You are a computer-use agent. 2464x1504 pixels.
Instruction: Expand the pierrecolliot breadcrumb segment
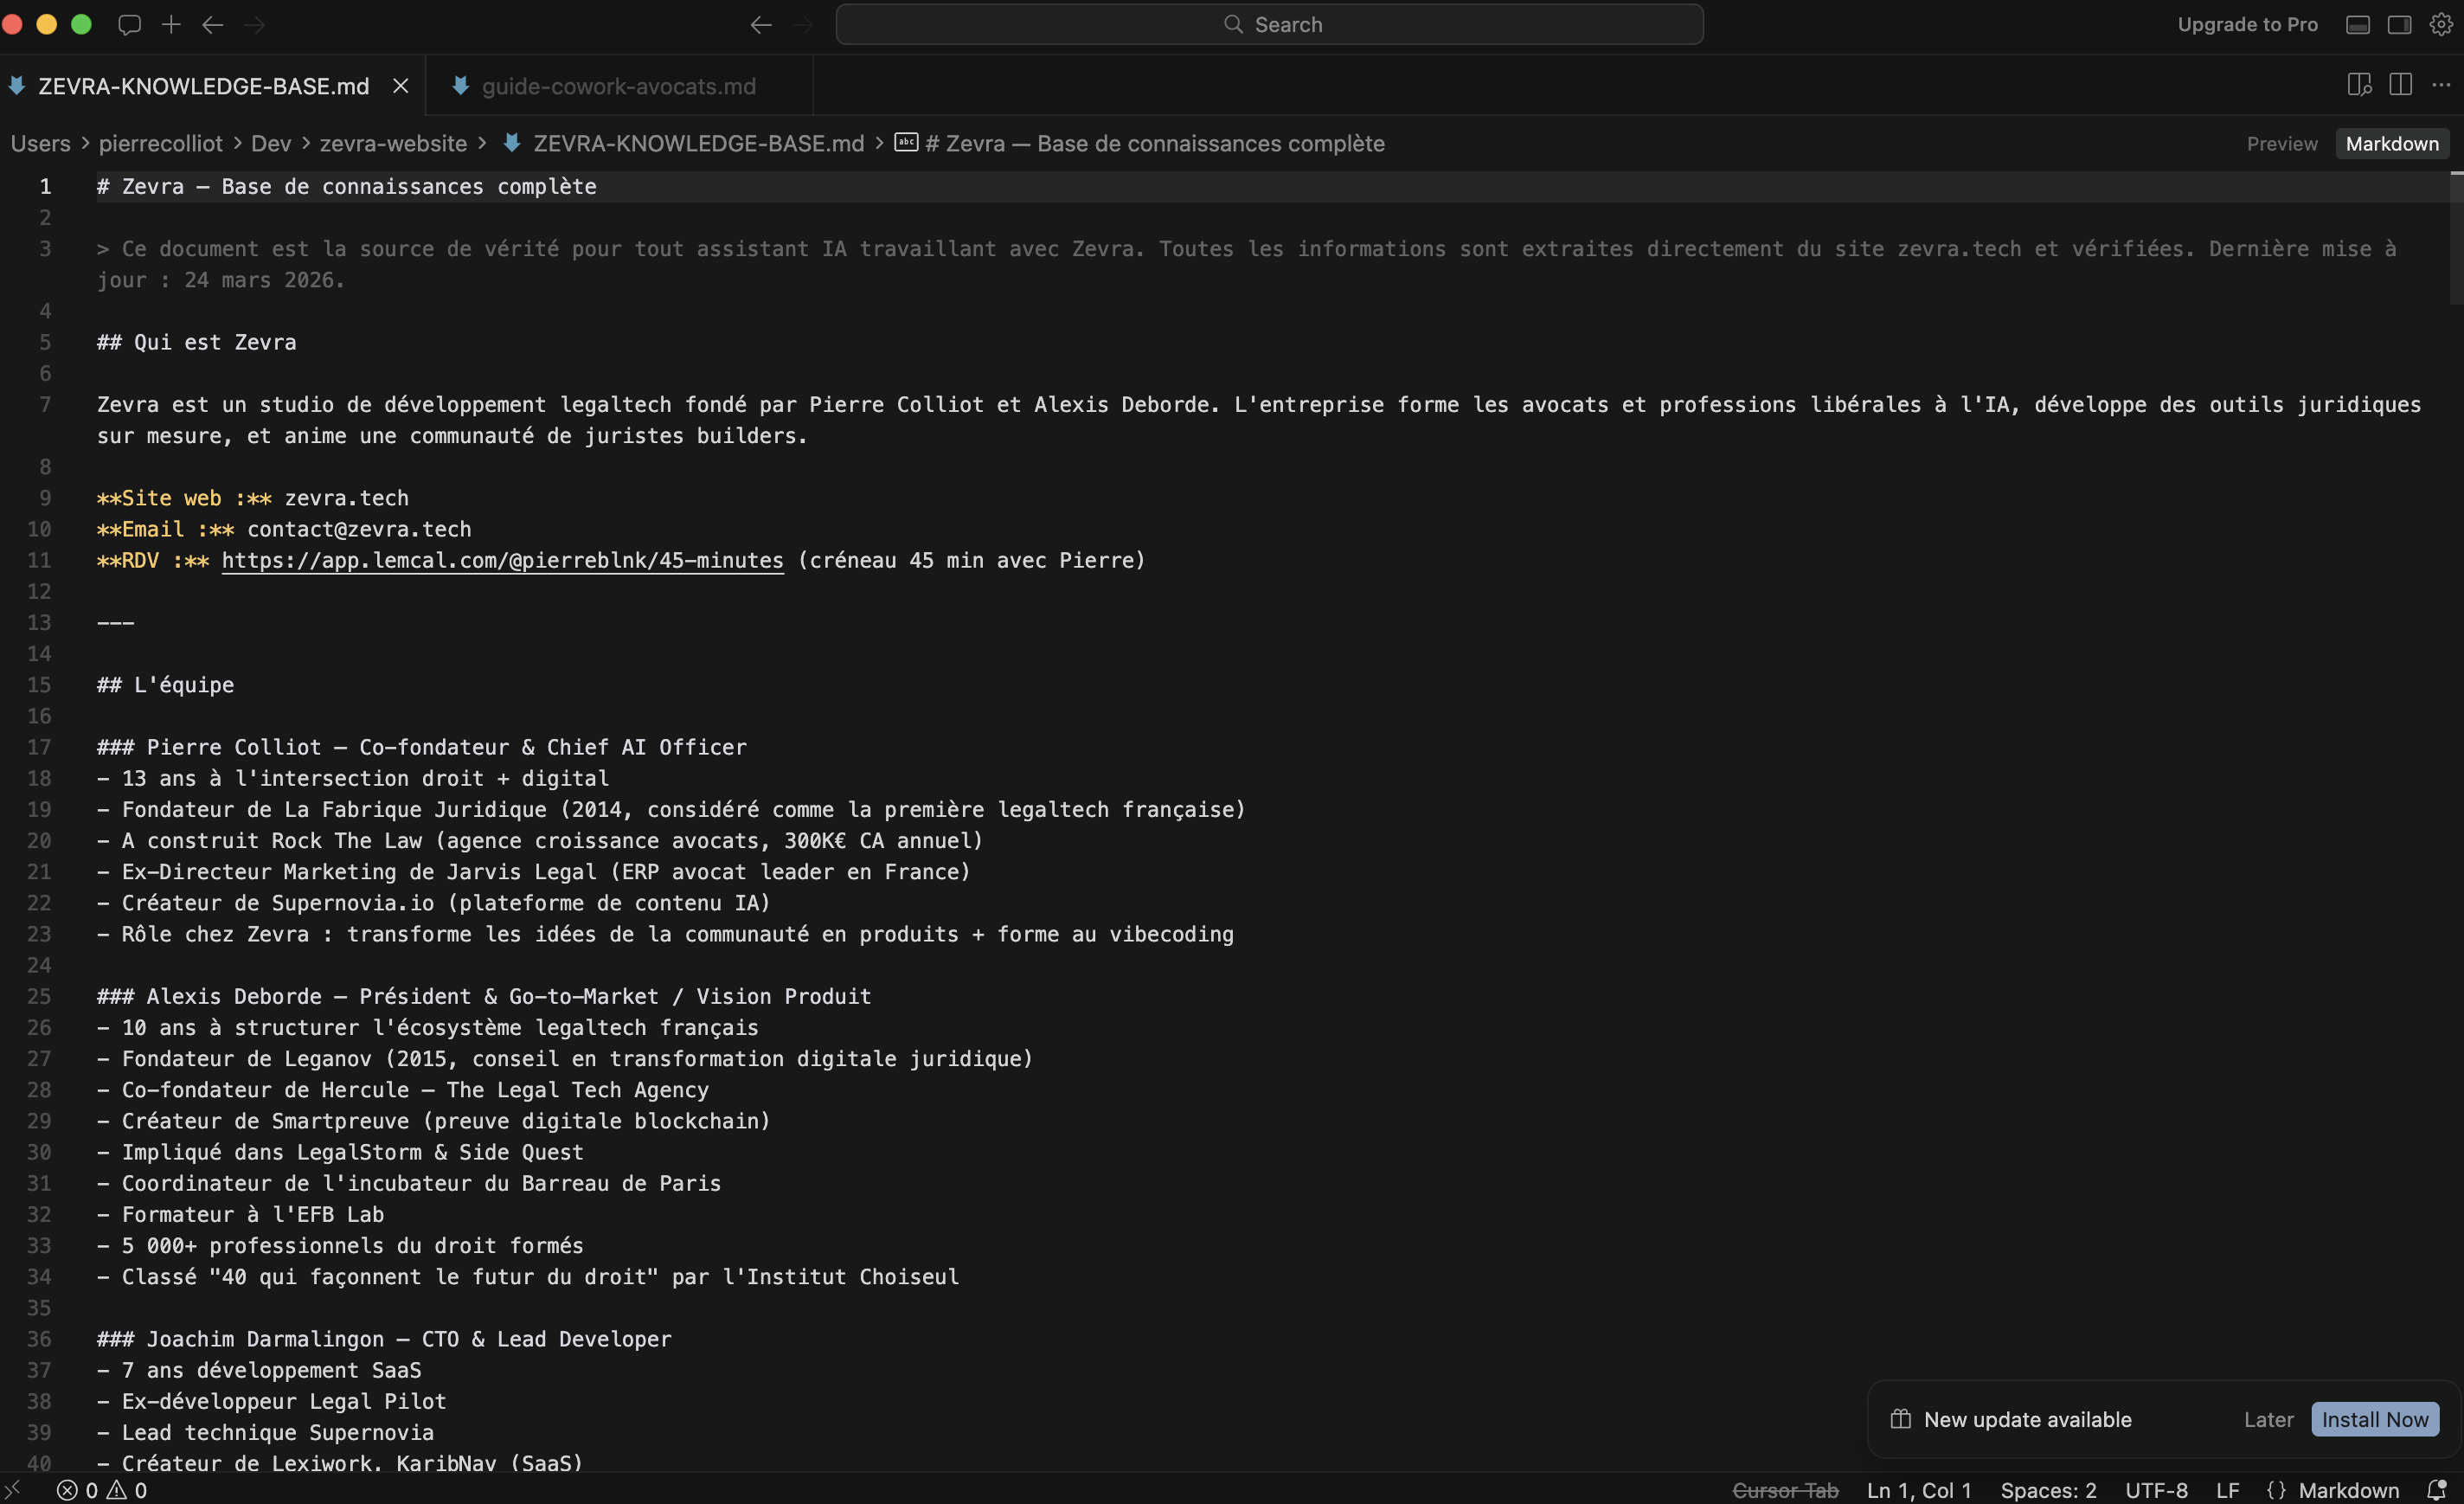coord(160,143)
